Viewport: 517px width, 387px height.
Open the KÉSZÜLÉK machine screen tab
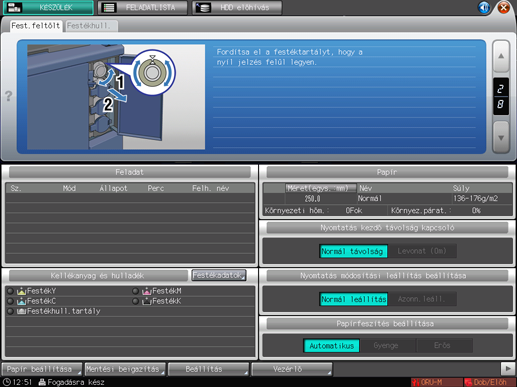48,7
